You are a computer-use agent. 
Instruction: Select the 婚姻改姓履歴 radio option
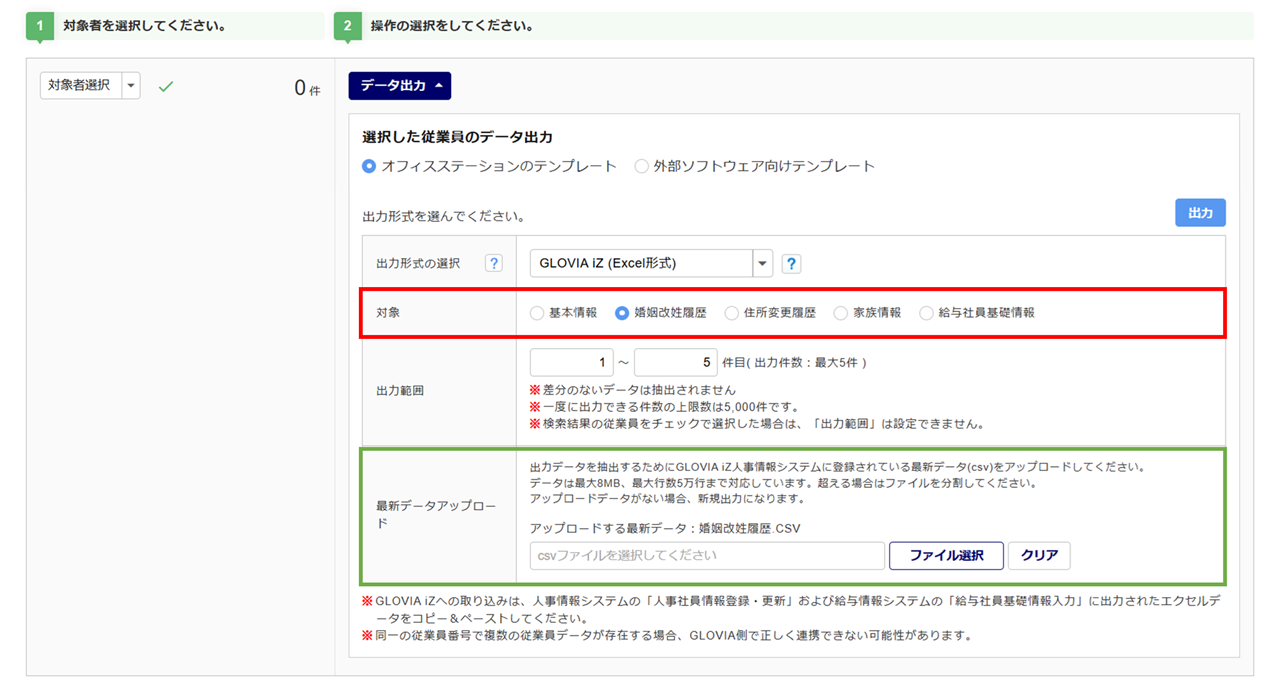coord(623,313)
